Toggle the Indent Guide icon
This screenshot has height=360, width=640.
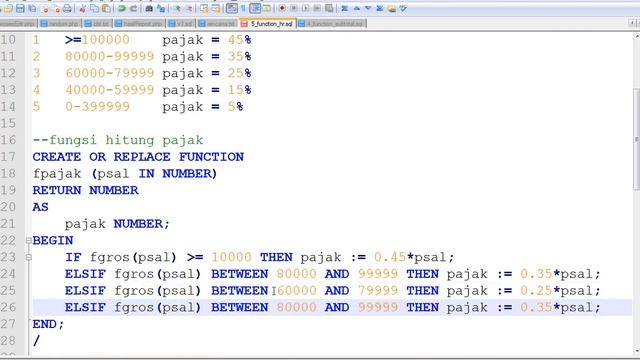(255, 9)
